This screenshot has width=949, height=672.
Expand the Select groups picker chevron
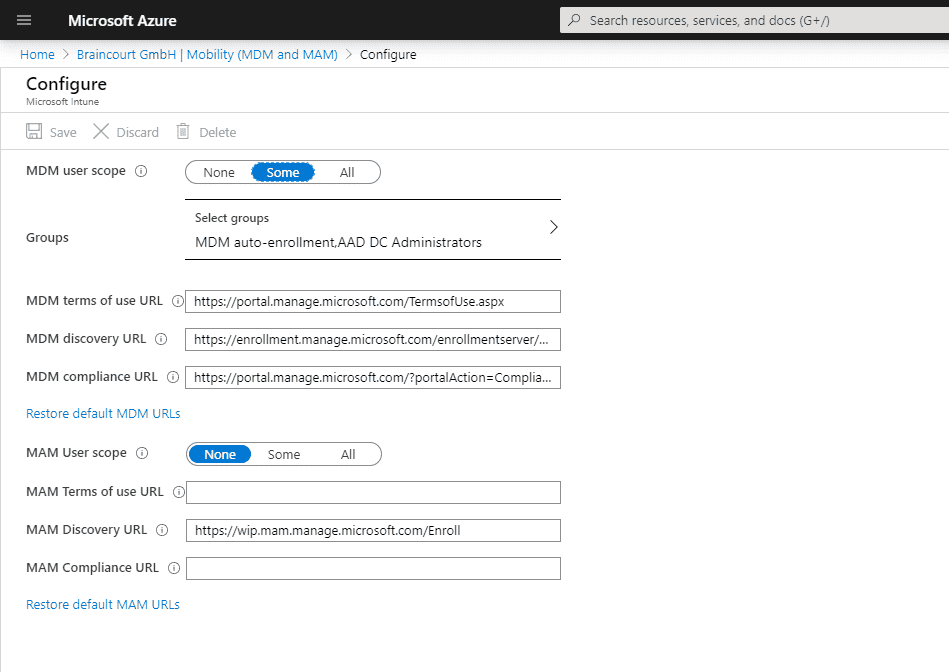(553, 226)
